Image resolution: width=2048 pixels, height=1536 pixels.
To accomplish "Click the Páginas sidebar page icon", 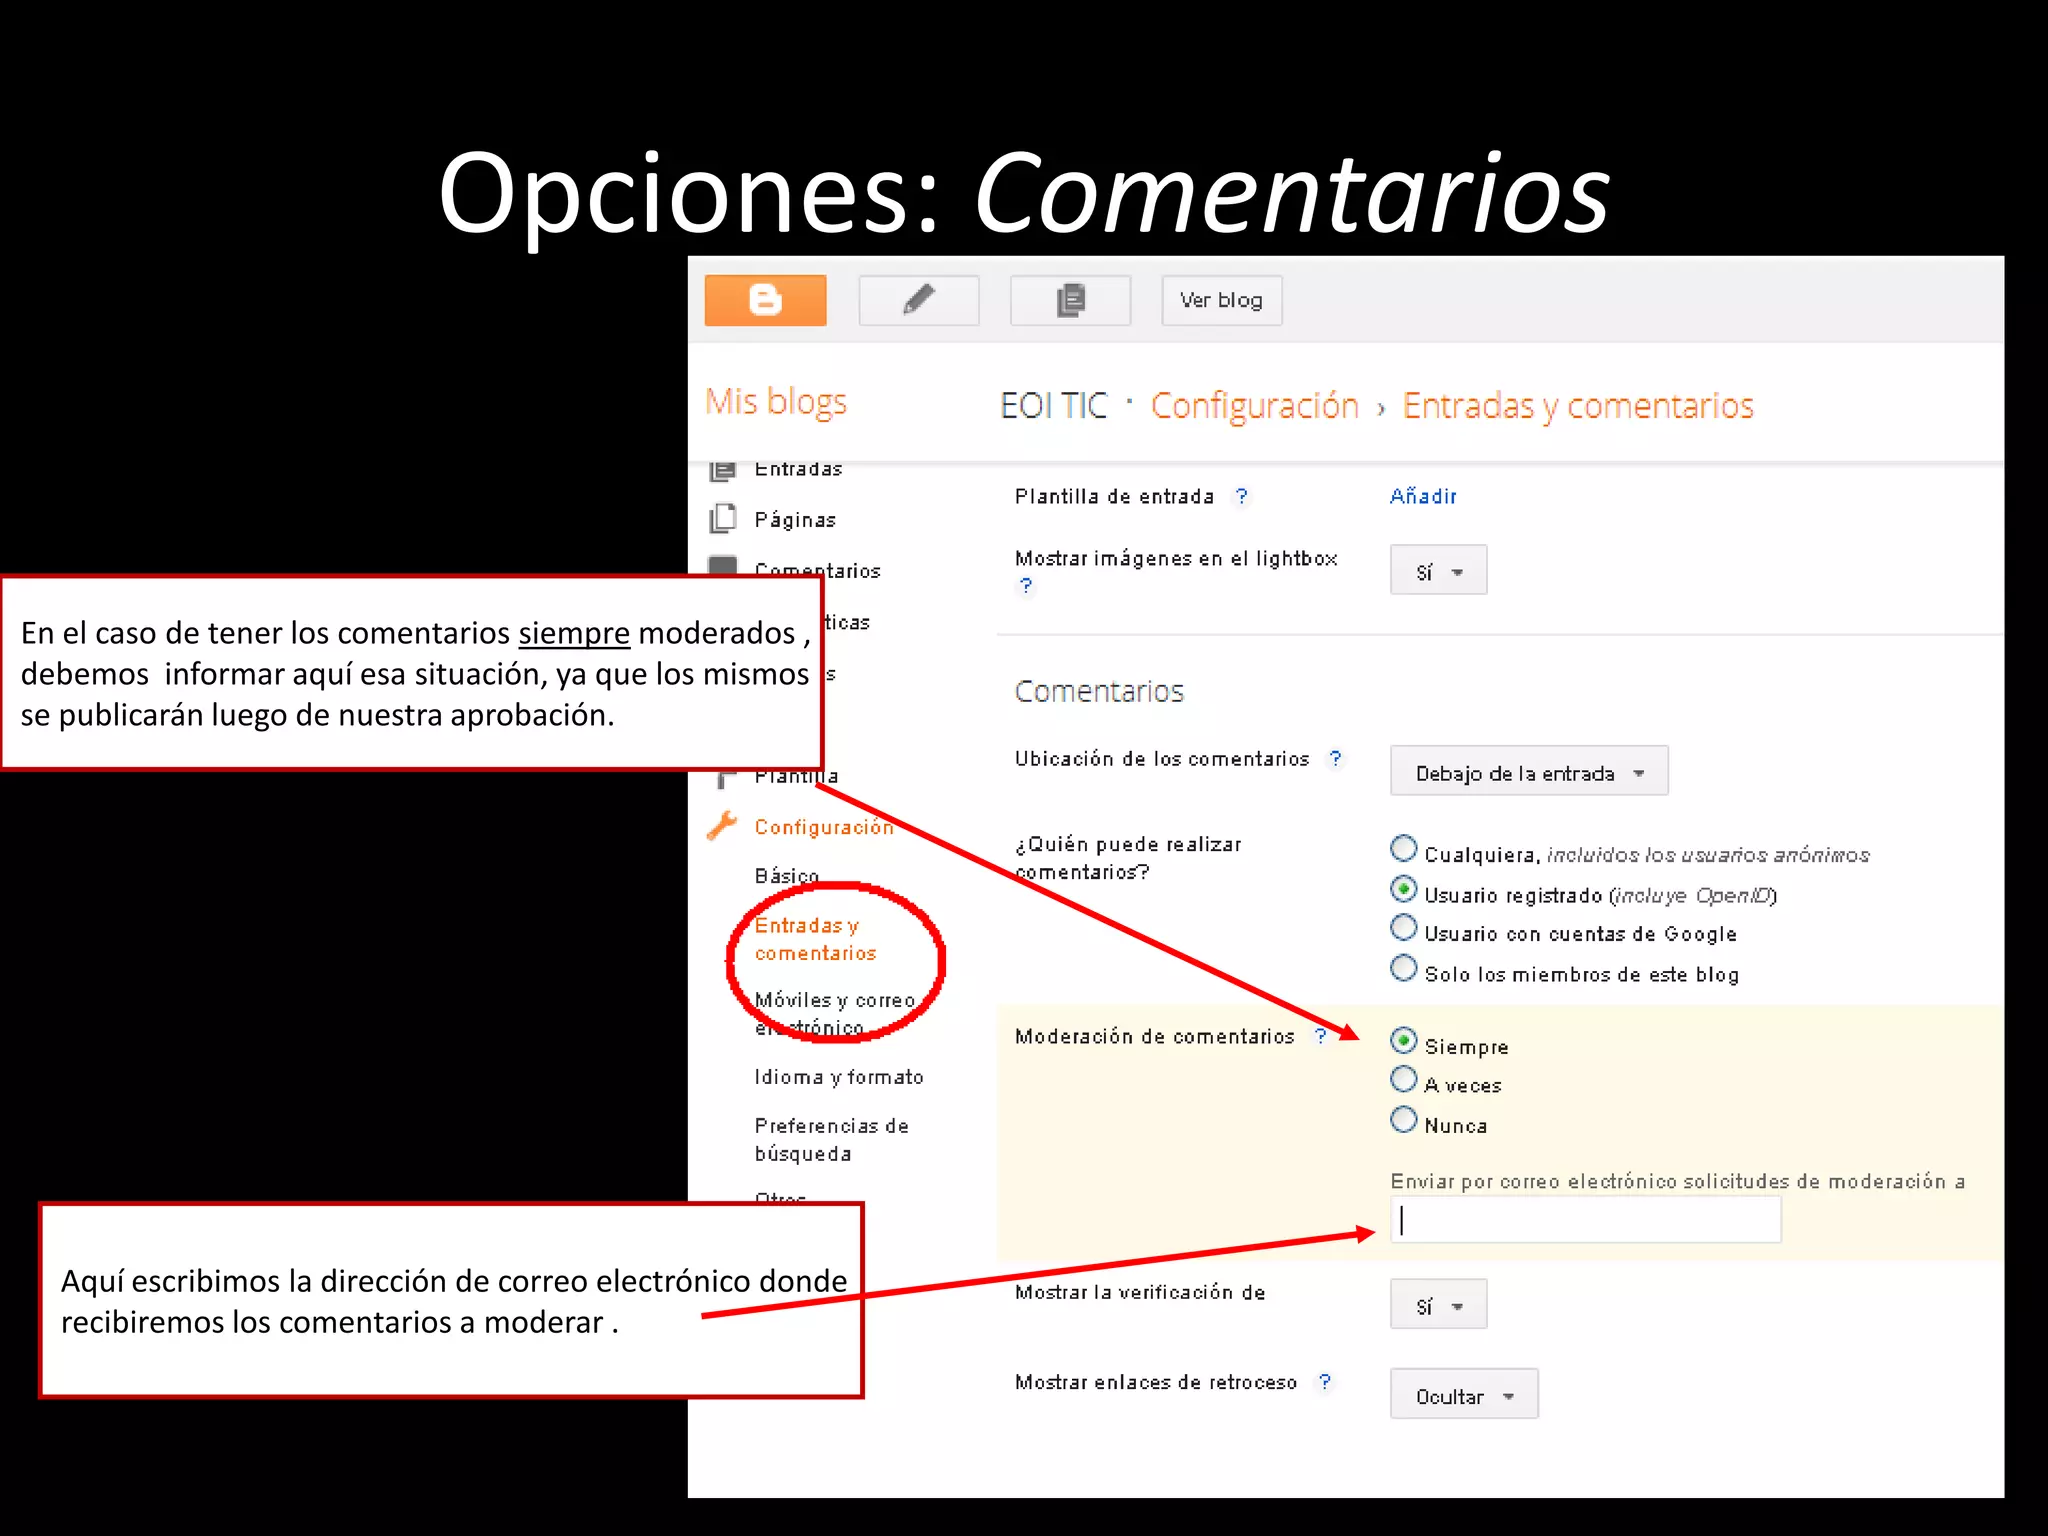I will [x=723, y=519].
